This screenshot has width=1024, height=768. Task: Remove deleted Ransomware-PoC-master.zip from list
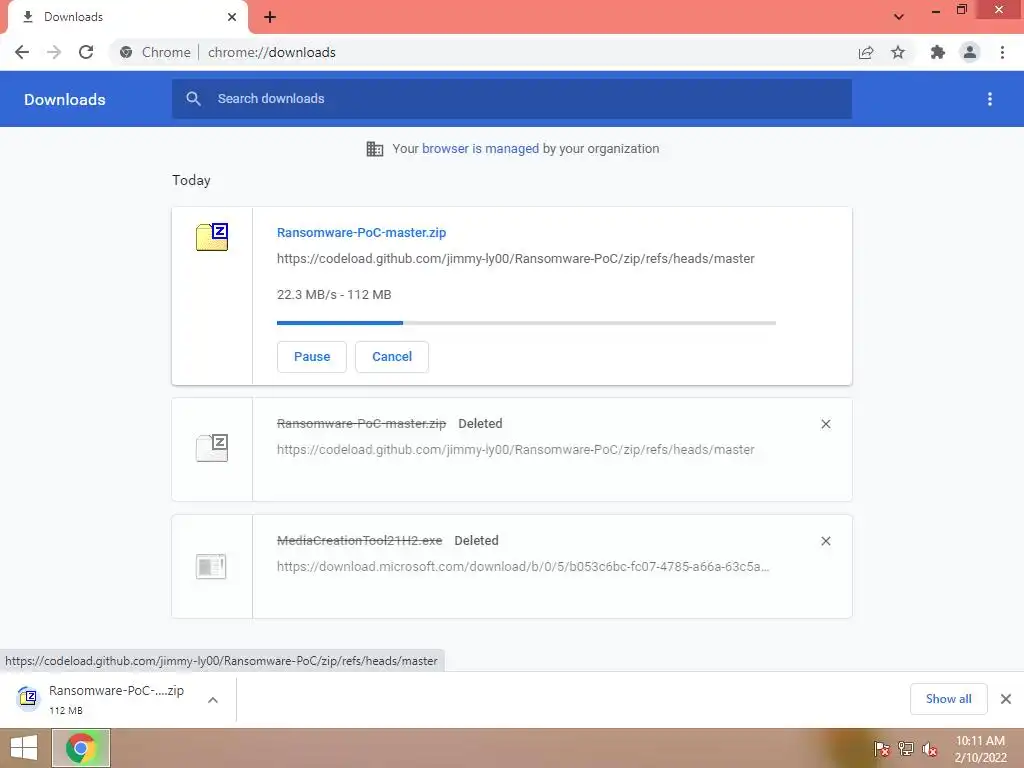click(x=825, y=424)
